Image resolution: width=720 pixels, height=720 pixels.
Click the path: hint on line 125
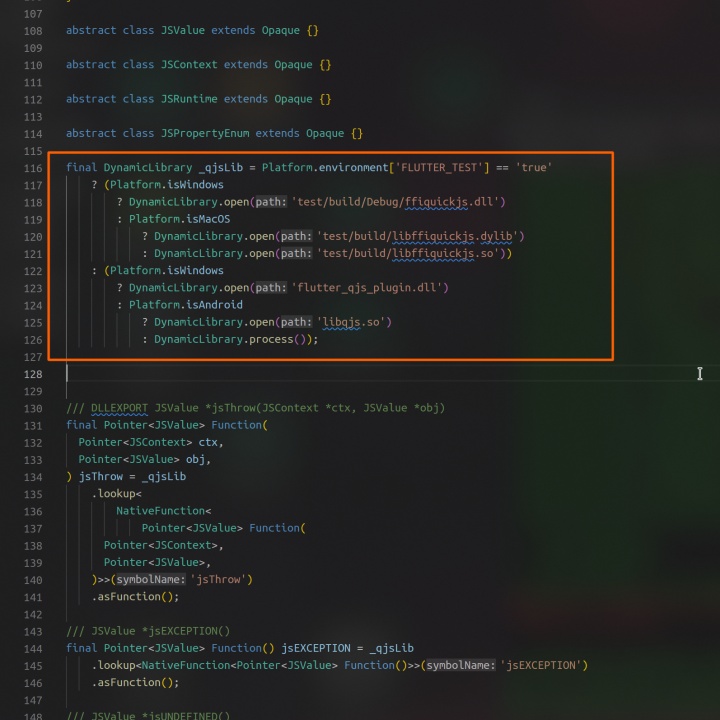[296, 322]
